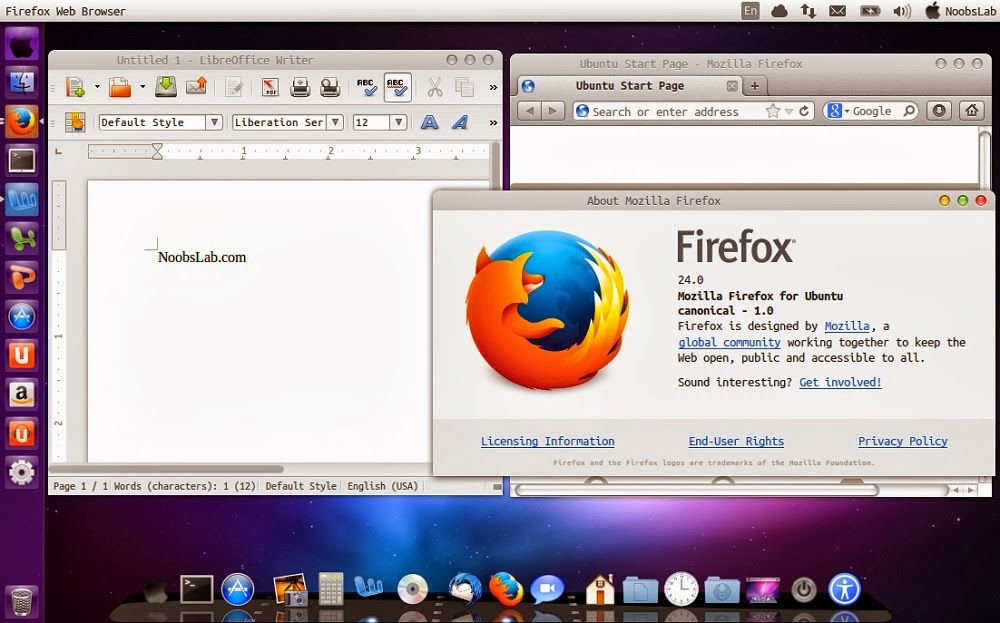The width and height of the screenshot is (1000, 623).
Task: Reload page with the refresh icon
Action: (x=804, y=112)
